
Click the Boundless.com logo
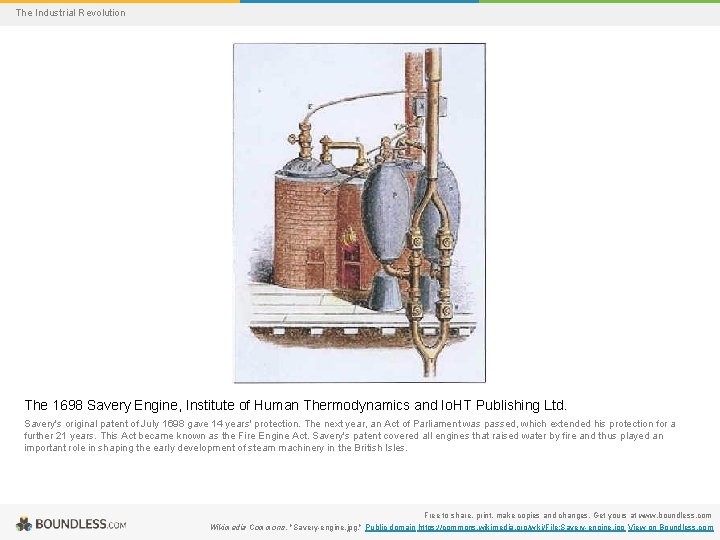click(x=71, y=524)
